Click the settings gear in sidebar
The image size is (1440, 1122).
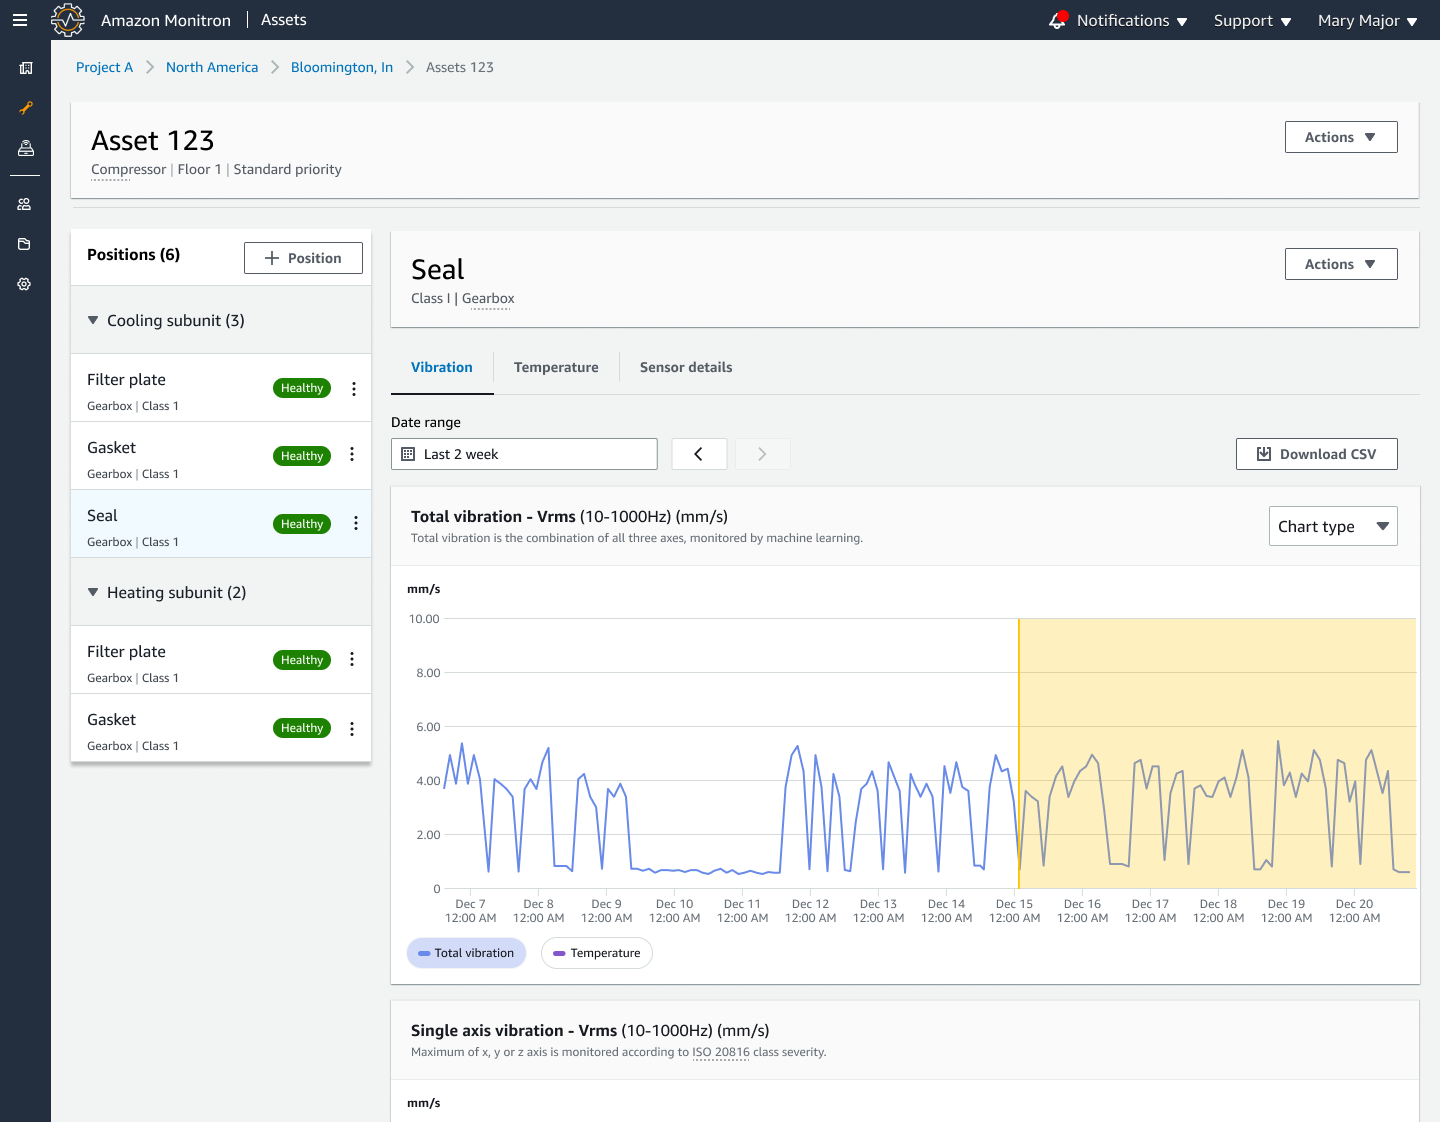point(25,284)
